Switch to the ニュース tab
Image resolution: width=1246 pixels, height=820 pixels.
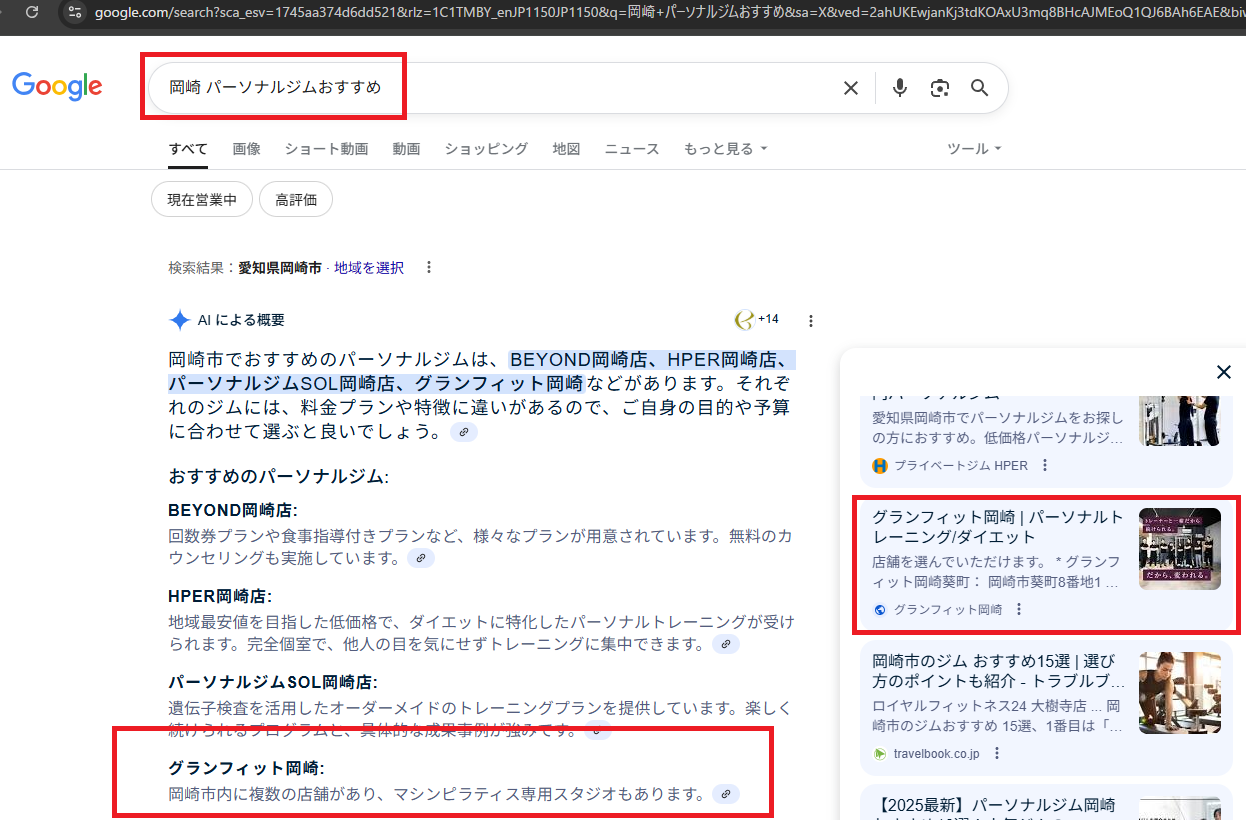(632, 149)
